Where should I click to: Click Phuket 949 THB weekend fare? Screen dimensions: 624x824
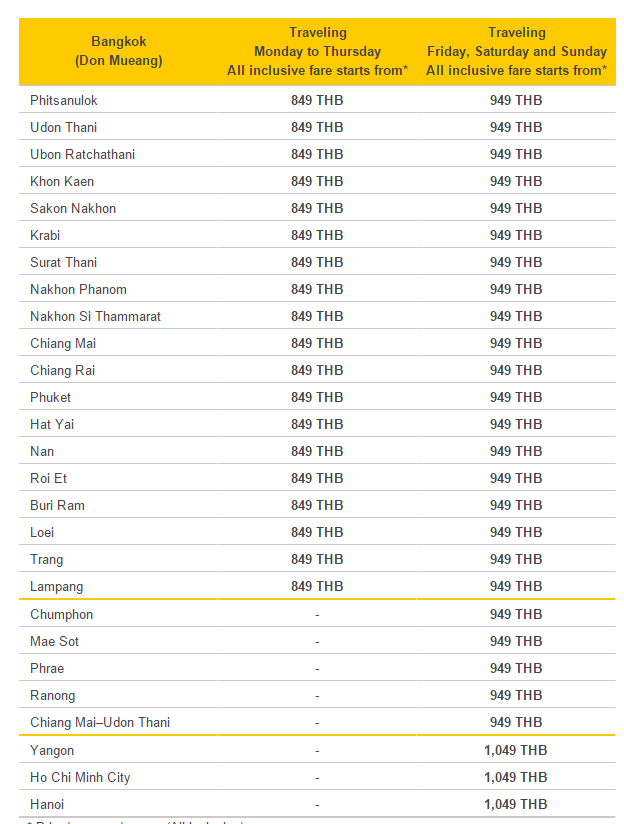pos(516,397)
